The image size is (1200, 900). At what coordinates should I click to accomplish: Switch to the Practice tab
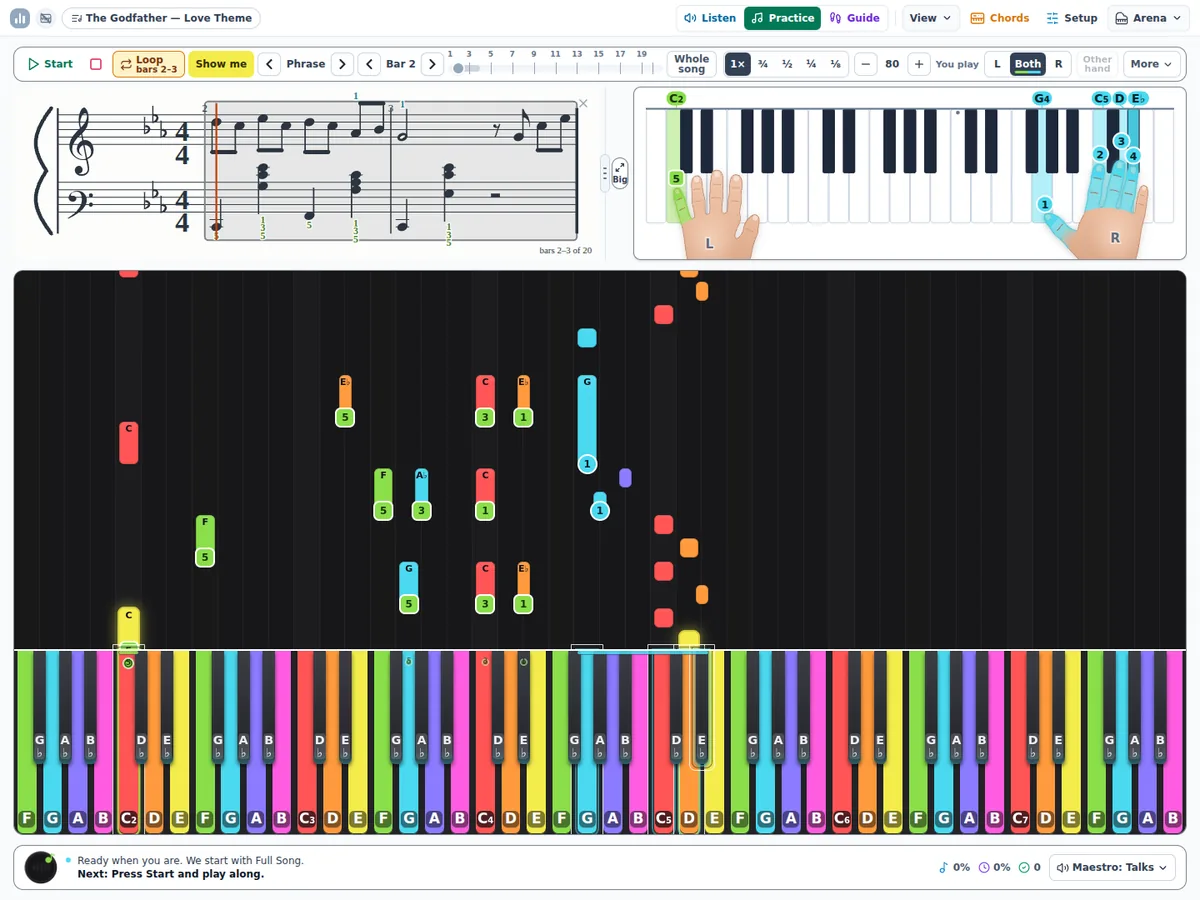click(782, 18)
